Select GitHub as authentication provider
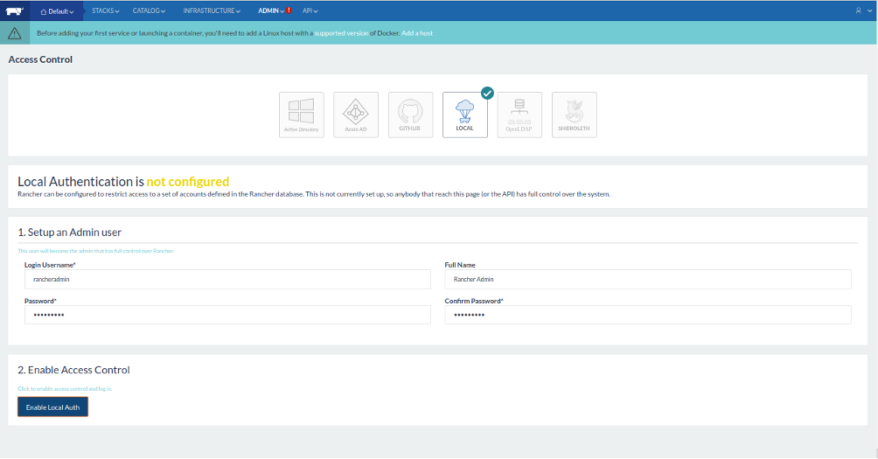 [x=410, y=115]
